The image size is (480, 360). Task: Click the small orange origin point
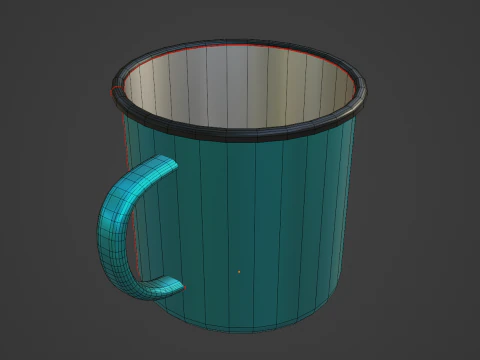(239, 272)
